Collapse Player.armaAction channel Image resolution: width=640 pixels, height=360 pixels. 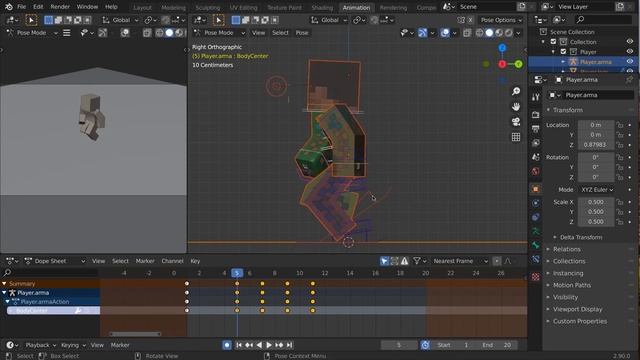click(7, 302)
